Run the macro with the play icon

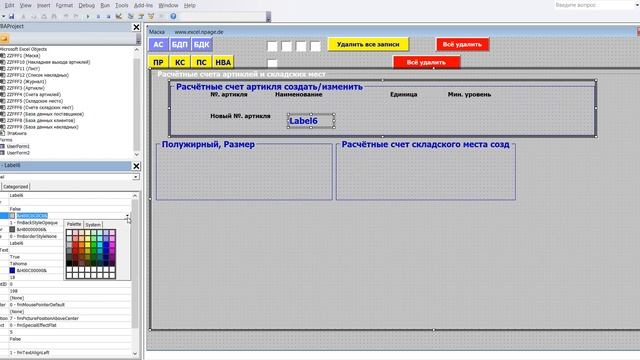88,16
